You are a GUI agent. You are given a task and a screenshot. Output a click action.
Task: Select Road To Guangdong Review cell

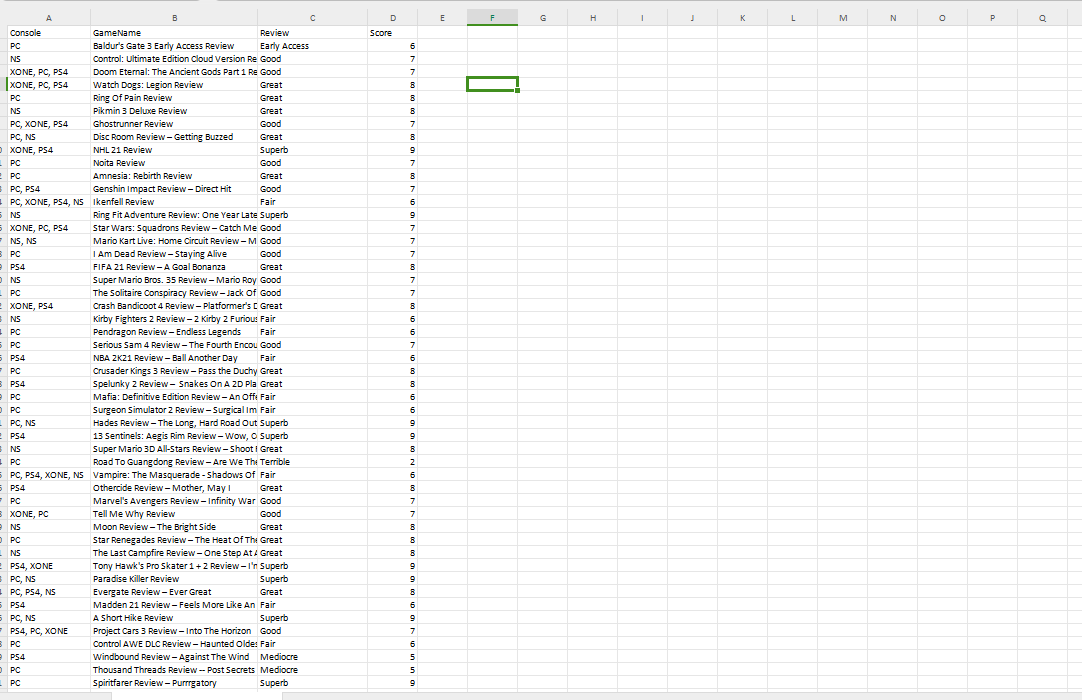pos(174,462)
